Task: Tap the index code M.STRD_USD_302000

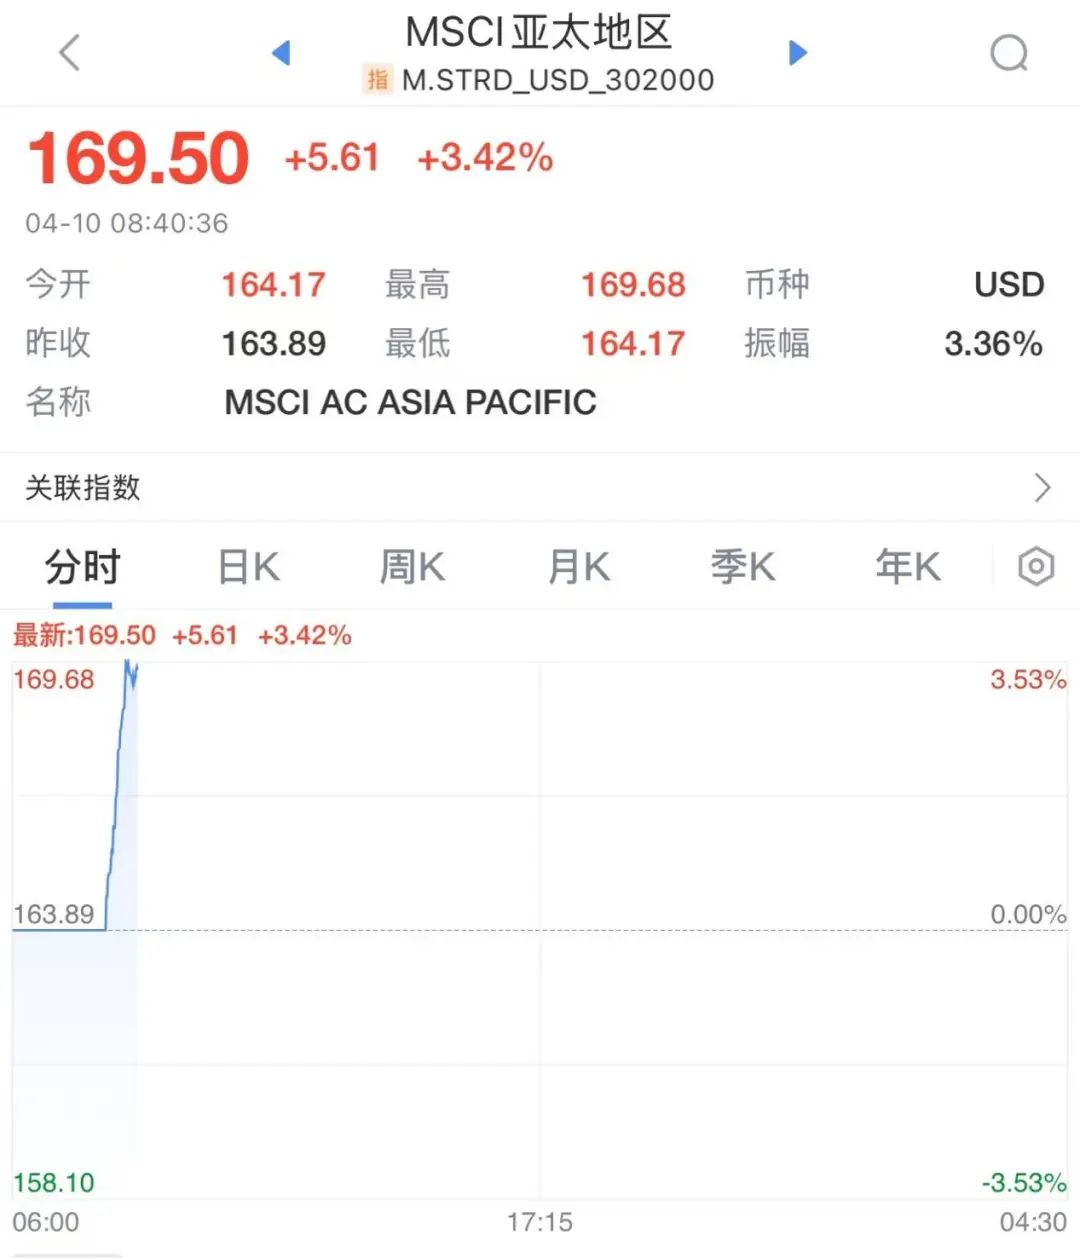Action: coord(558,80)
